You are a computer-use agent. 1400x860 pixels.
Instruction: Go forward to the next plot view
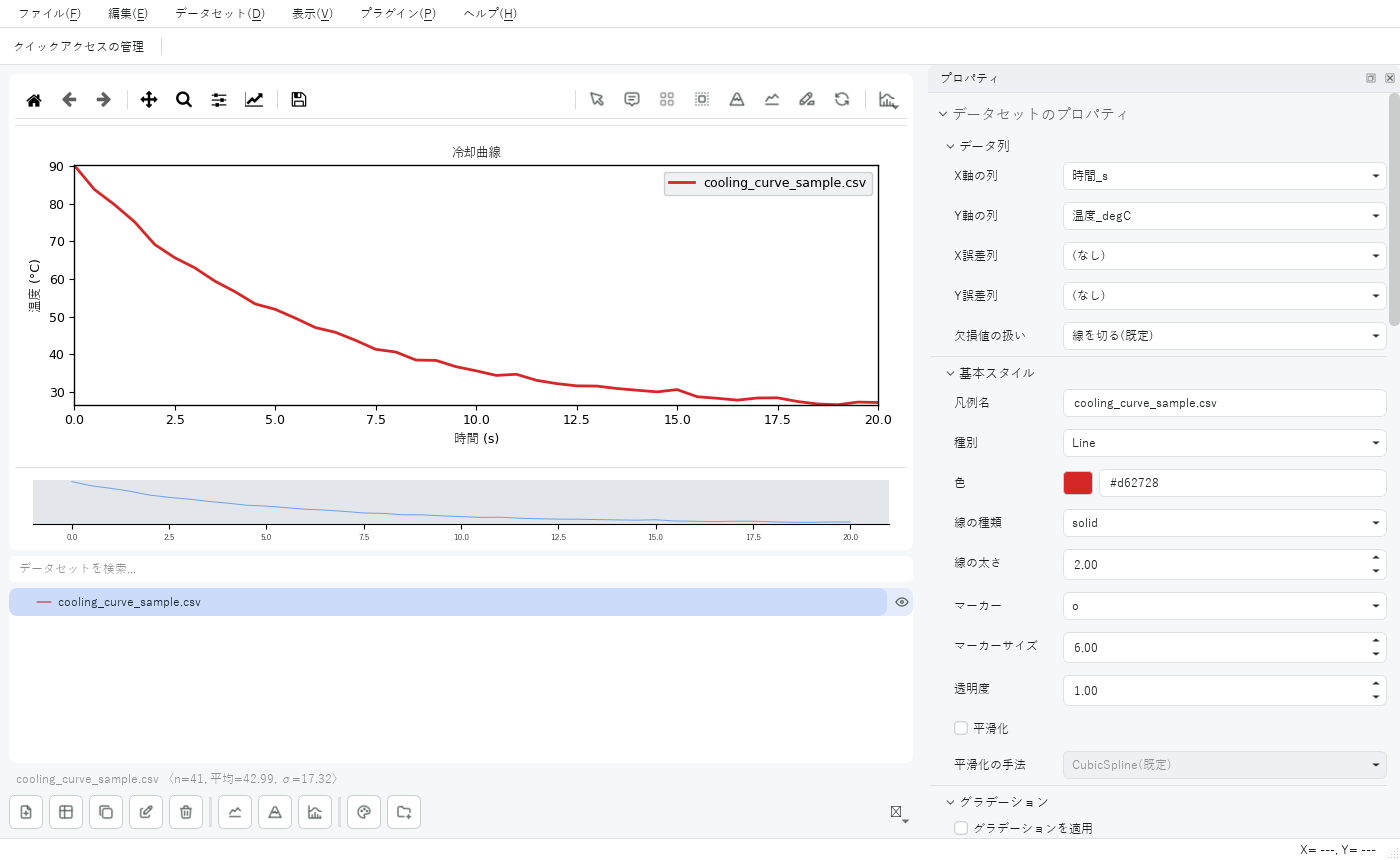click(x=103, y=100)
